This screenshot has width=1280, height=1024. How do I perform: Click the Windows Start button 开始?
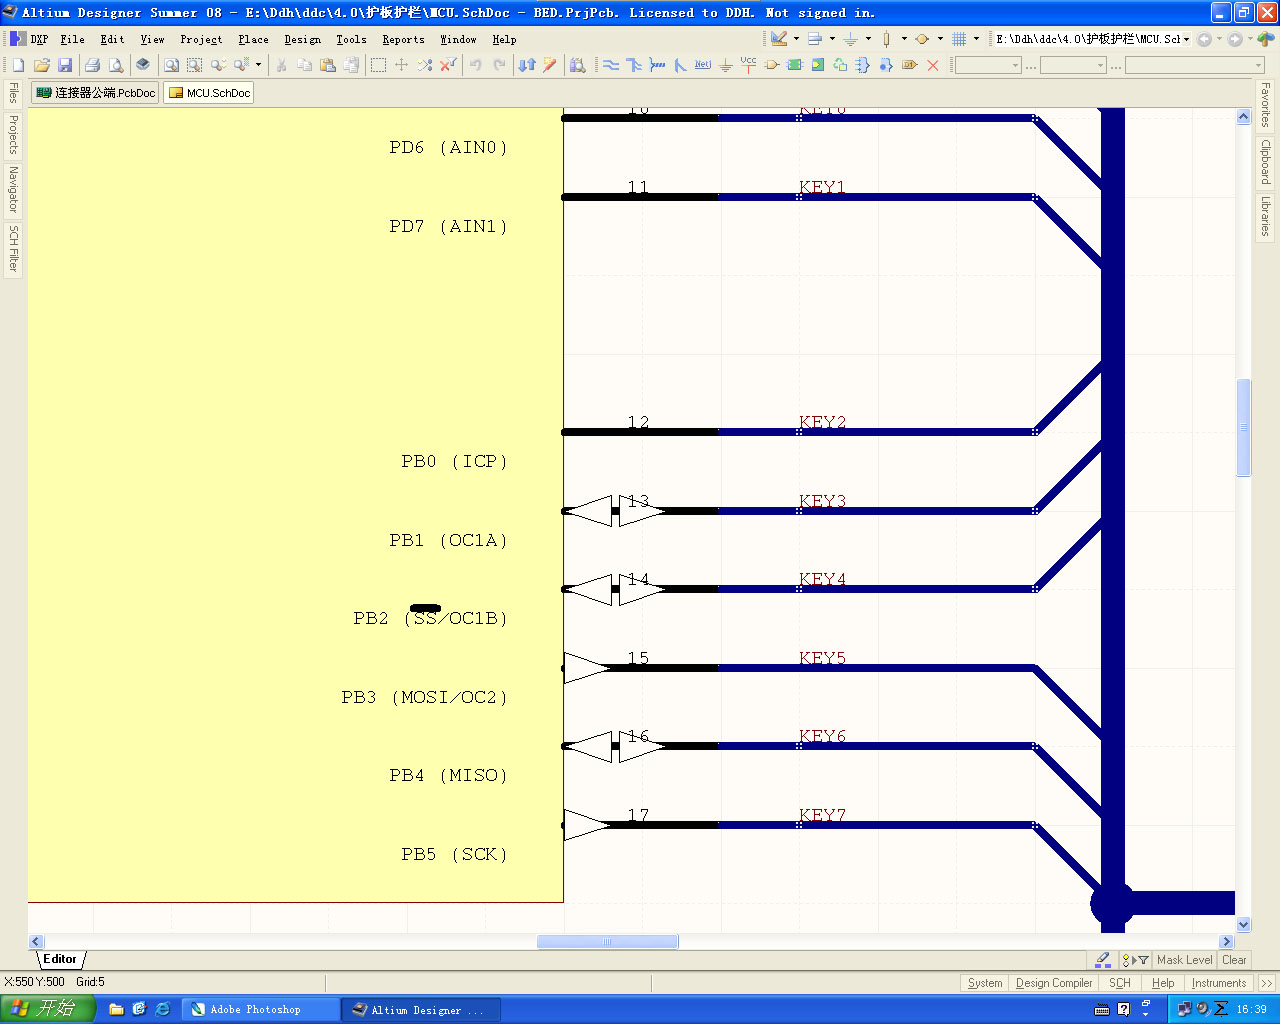coord(47,1009)
